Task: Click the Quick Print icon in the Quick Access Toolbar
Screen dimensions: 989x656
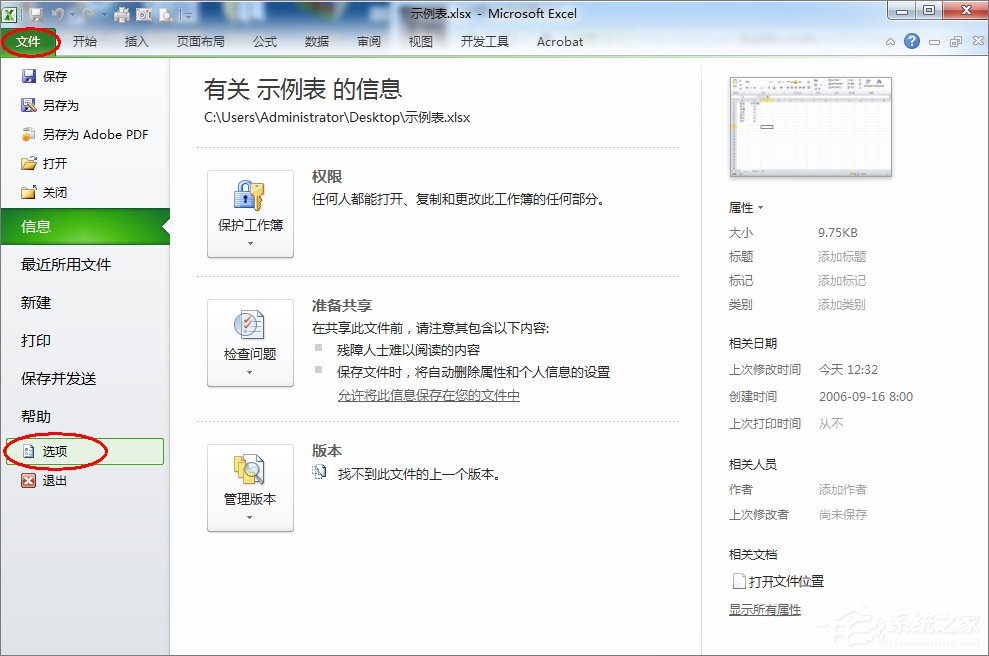Action: click(x=122, y=14)
